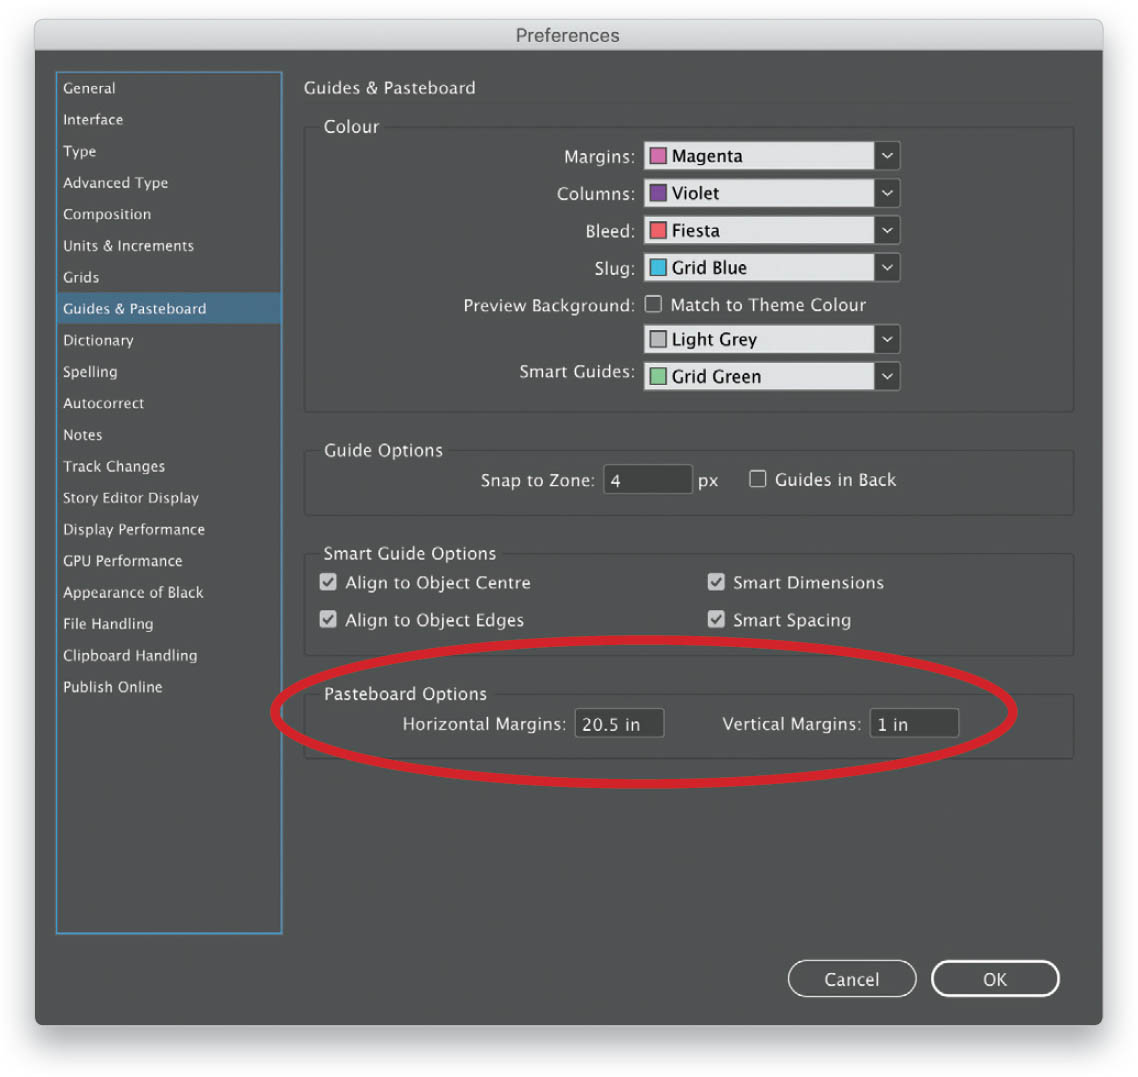This screenshot has width=1138, height=1077.
Task: Open the Light Grey preview background dropdown
Action: [x=886, y=339]
